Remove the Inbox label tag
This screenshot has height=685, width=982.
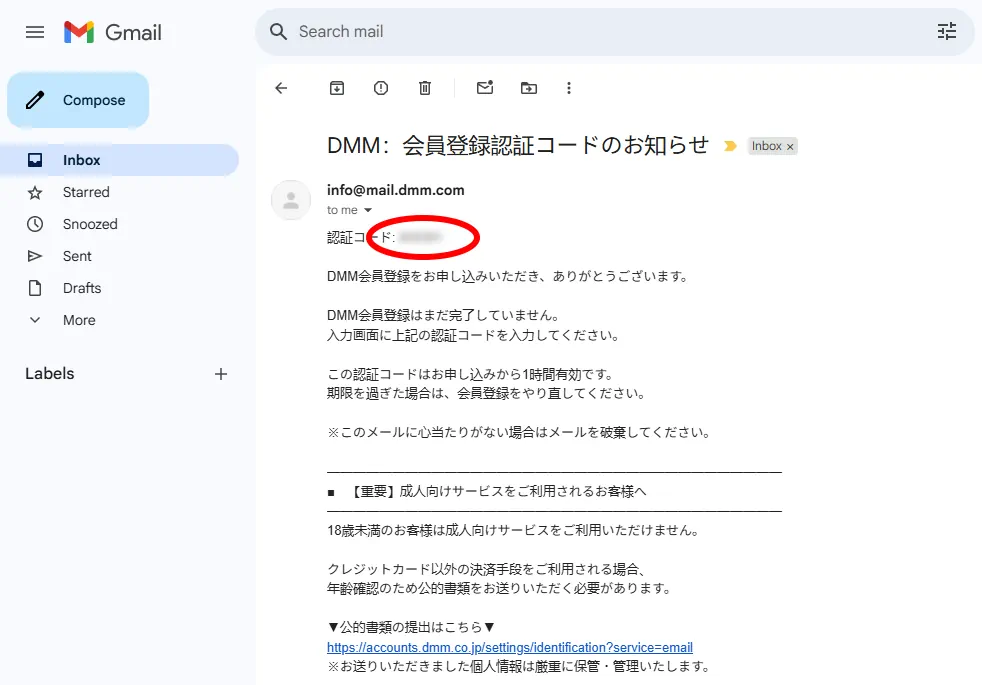pos(790,147)
